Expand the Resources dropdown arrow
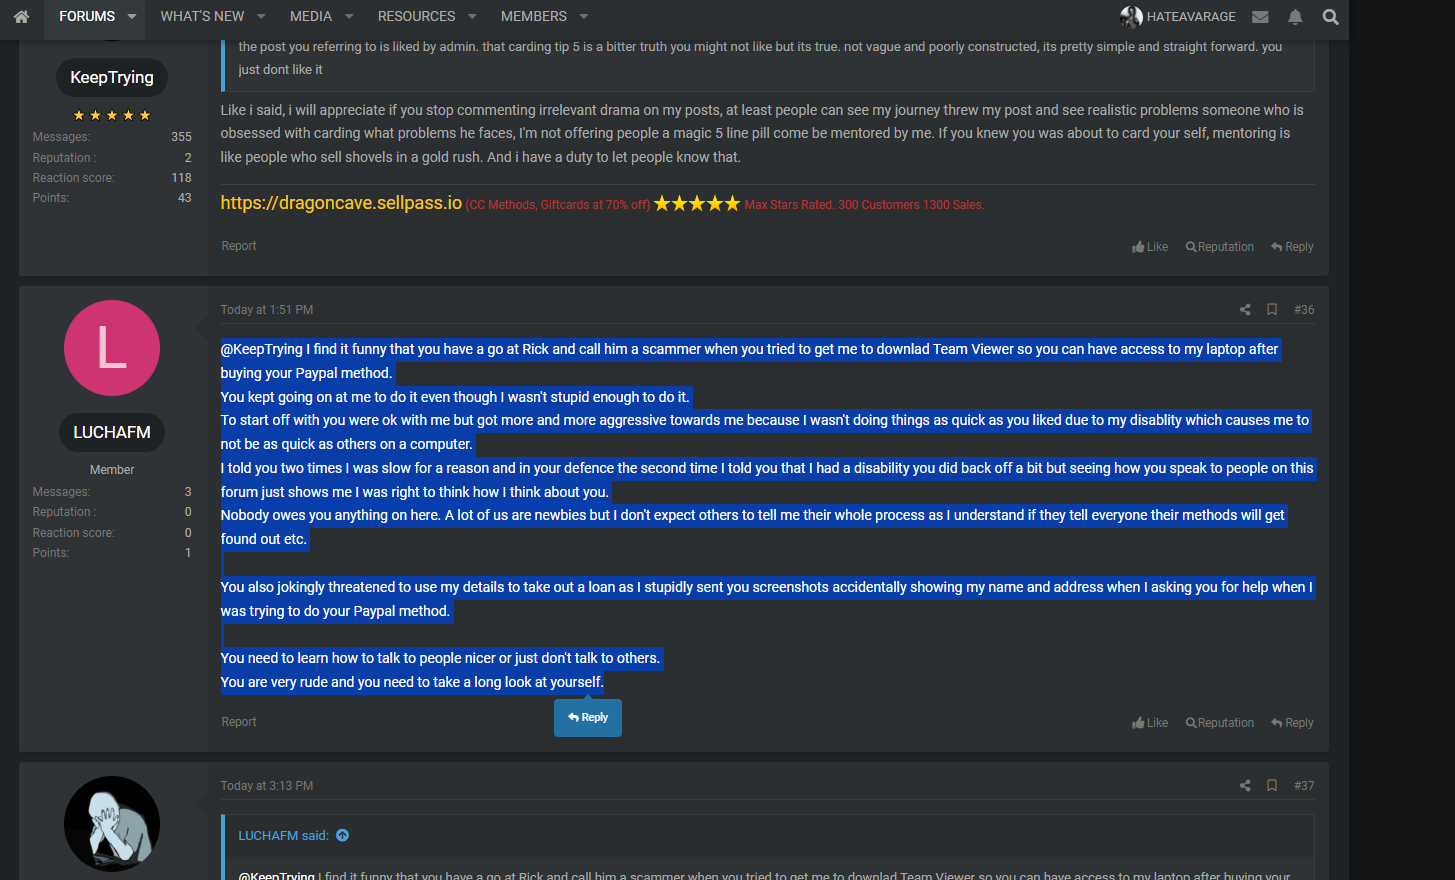This screenshot has width=1455, height=880. pos(473,17)
